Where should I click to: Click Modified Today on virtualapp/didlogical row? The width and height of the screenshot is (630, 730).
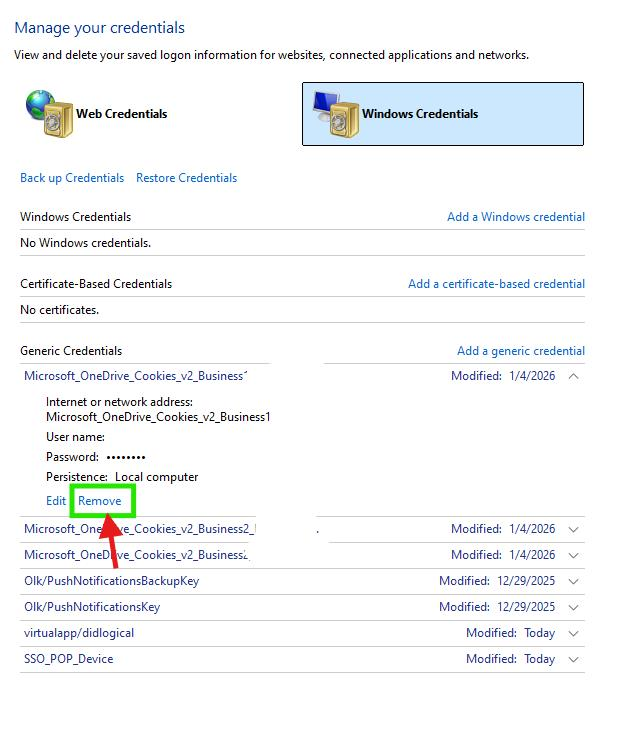pos(510,633)
